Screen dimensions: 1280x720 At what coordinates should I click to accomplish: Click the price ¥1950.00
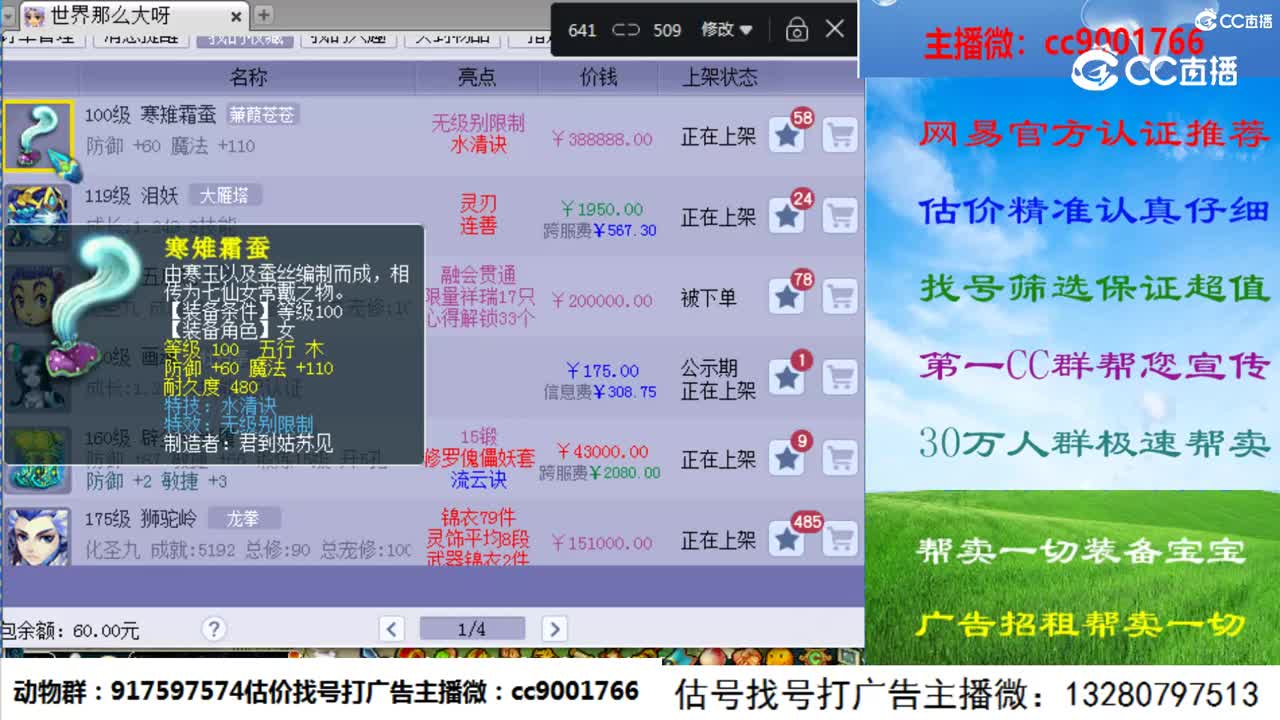coord(601,209)
